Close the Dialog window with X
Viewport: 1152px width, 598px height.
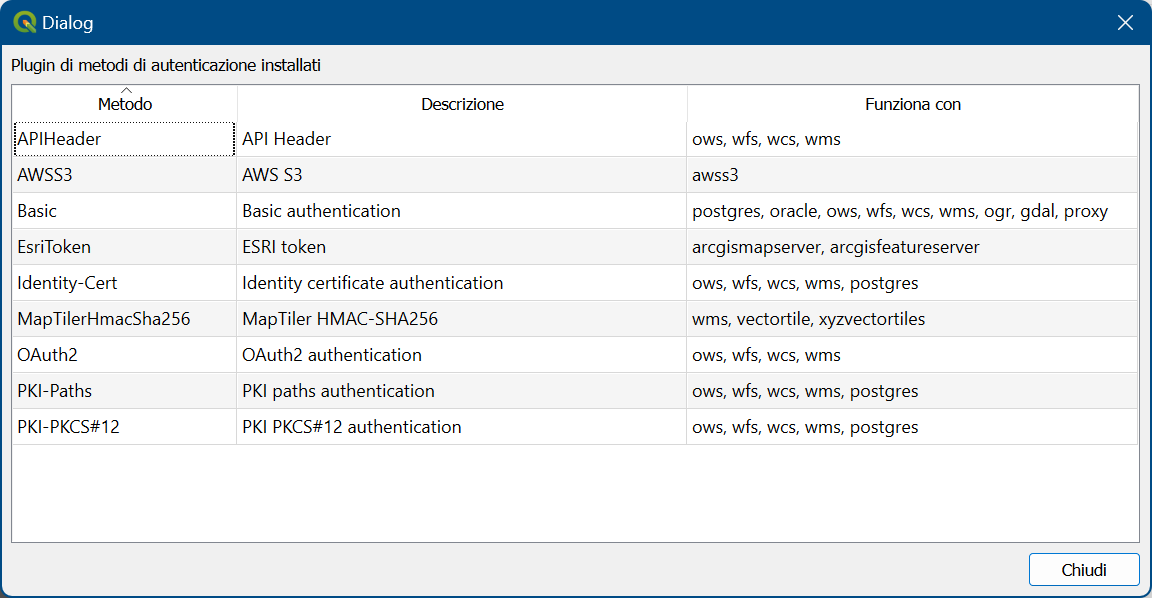point(1125,23)
